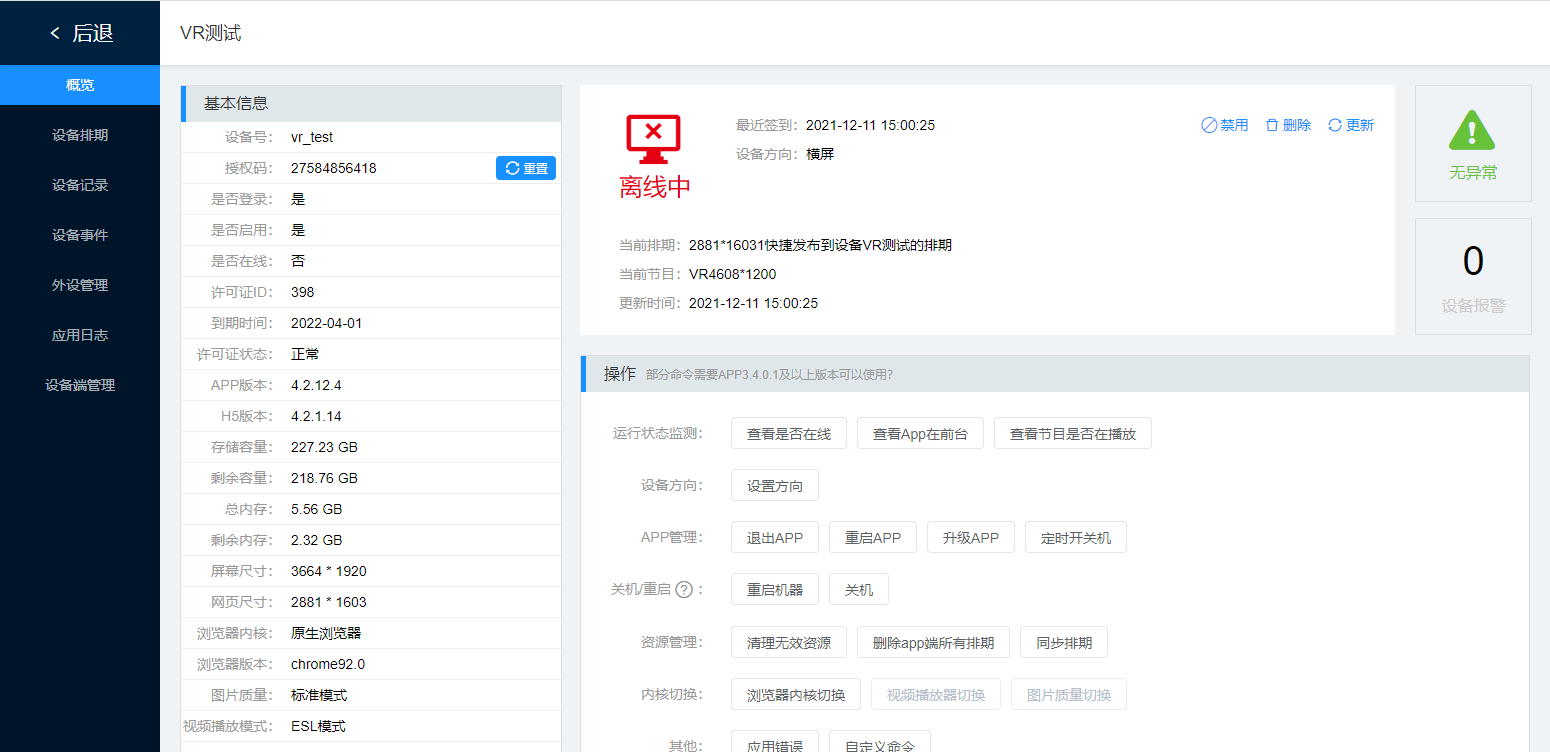Click total memory 5.56 GB

click(x=317, y=509)
